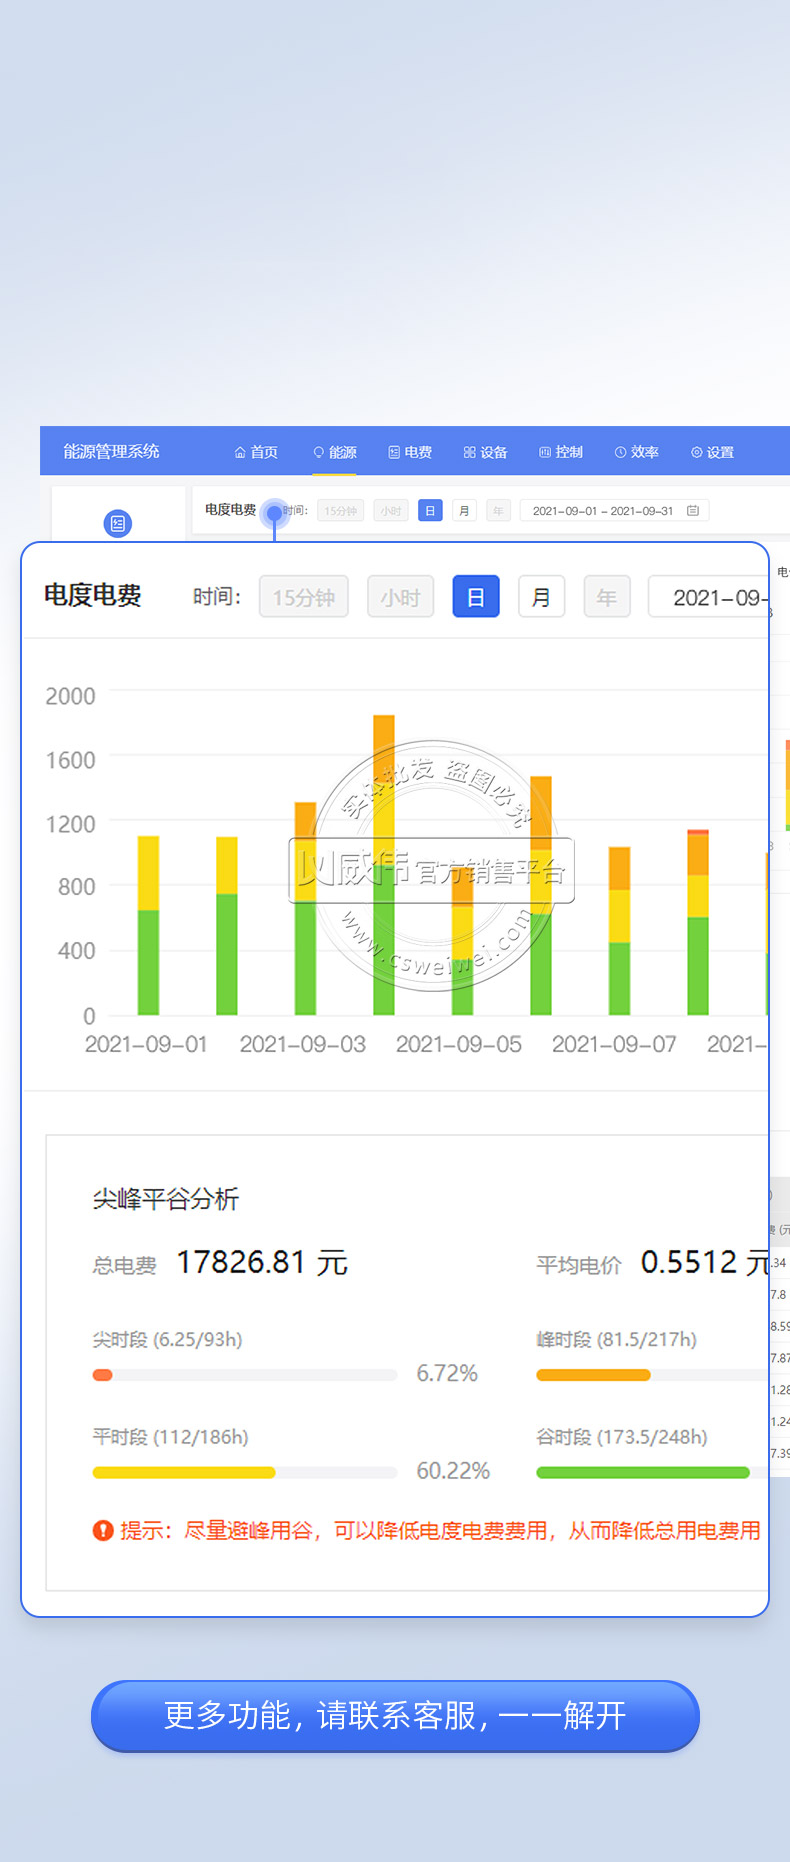Click calendar icon in small date range field
Viewport: 790px width, 1862px height.
(x=693, y=510)
